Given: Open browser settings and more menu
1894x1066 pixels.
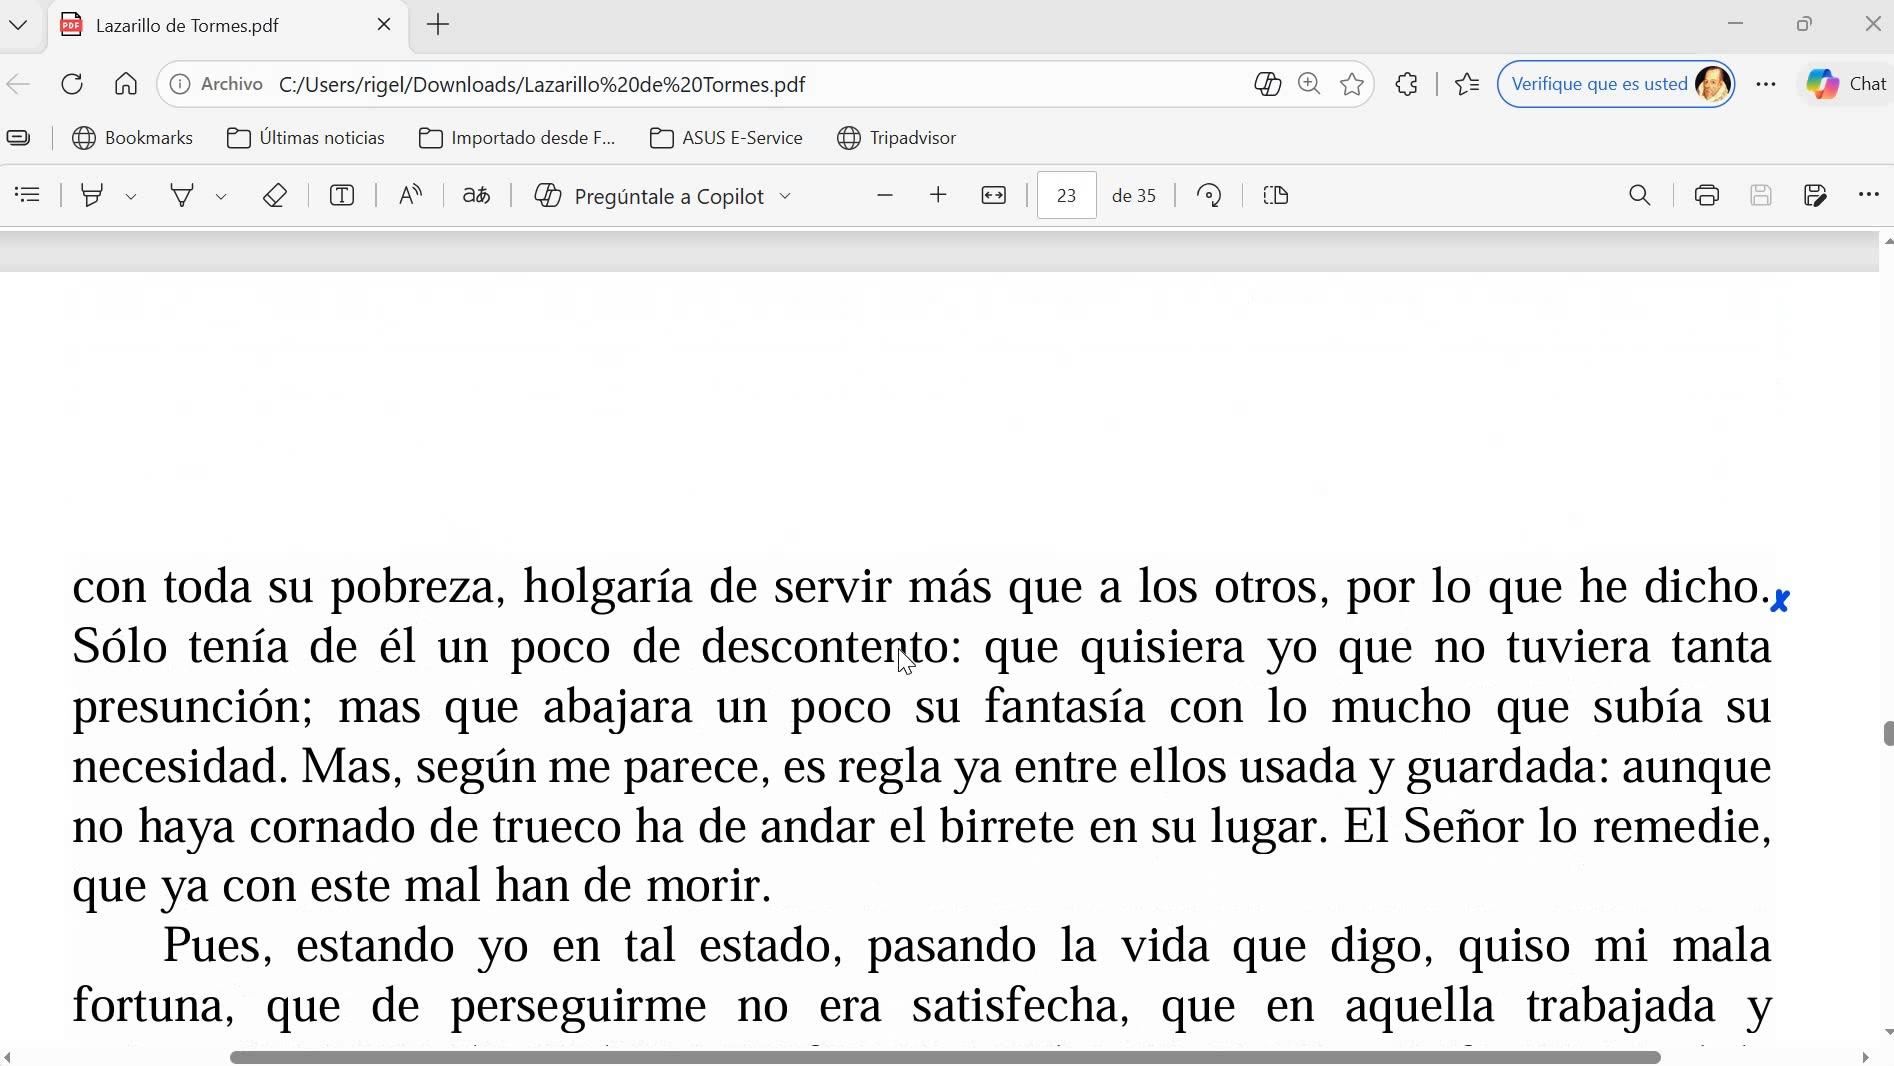Looking at the screenshot, I should [x=1766, y=84].
